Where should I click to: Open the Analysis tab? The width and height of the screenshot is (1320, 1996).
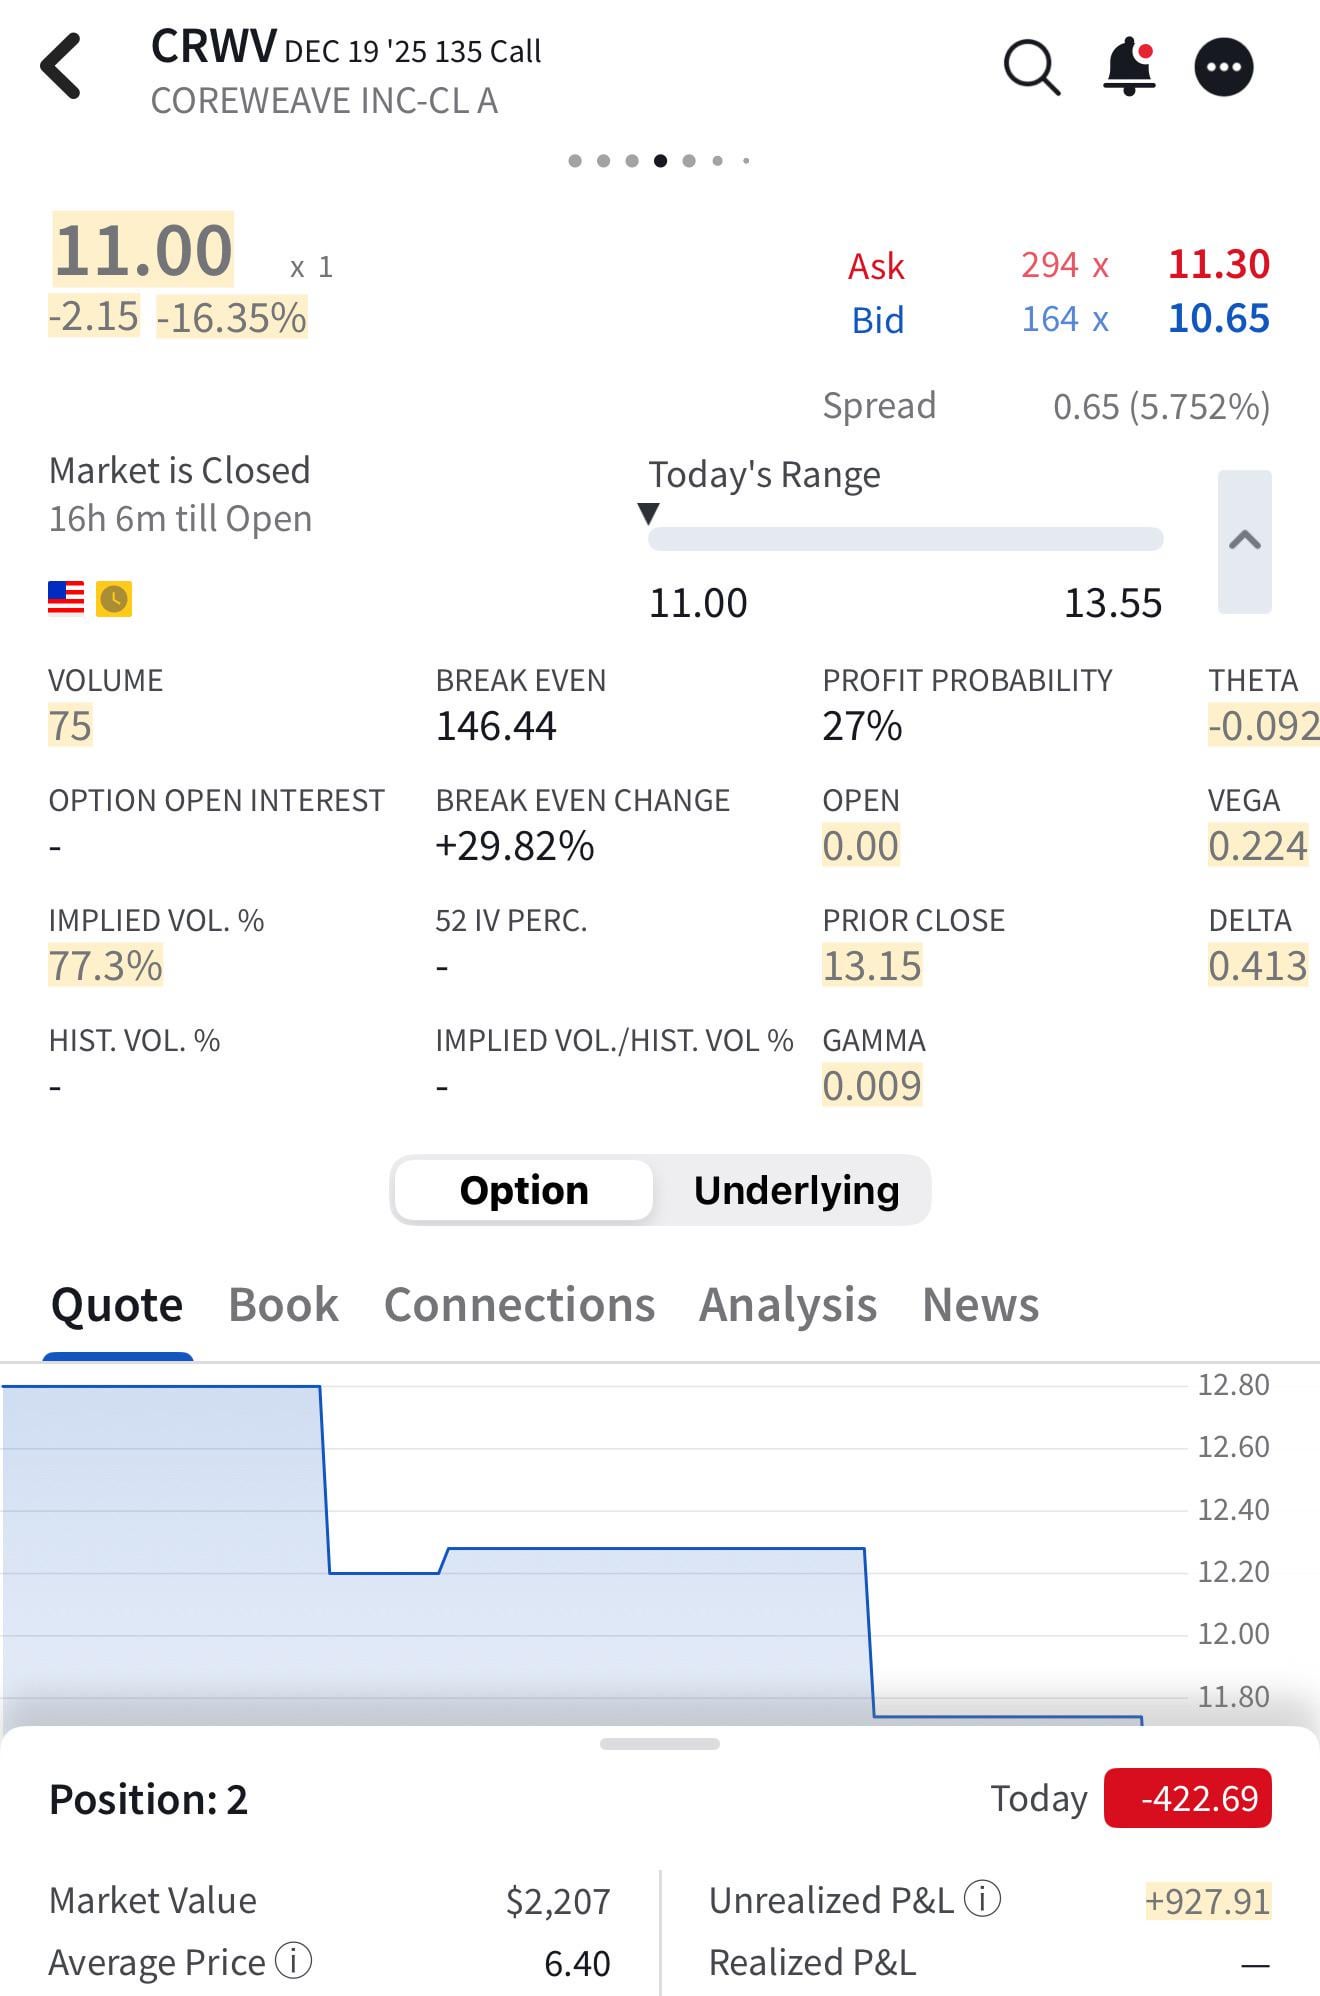click(788, 1304)
